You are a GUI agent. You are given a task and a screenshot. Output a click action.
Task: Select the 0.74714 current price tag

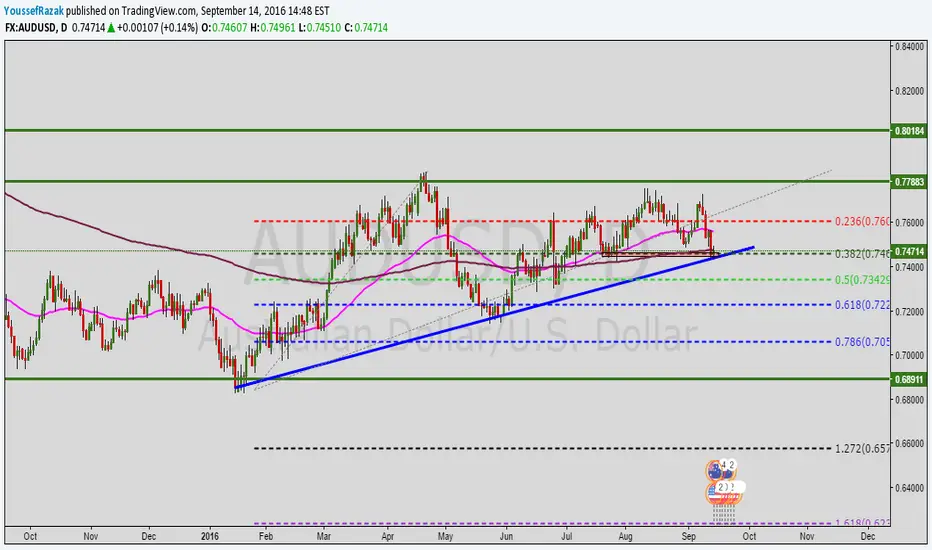point(909,252)
